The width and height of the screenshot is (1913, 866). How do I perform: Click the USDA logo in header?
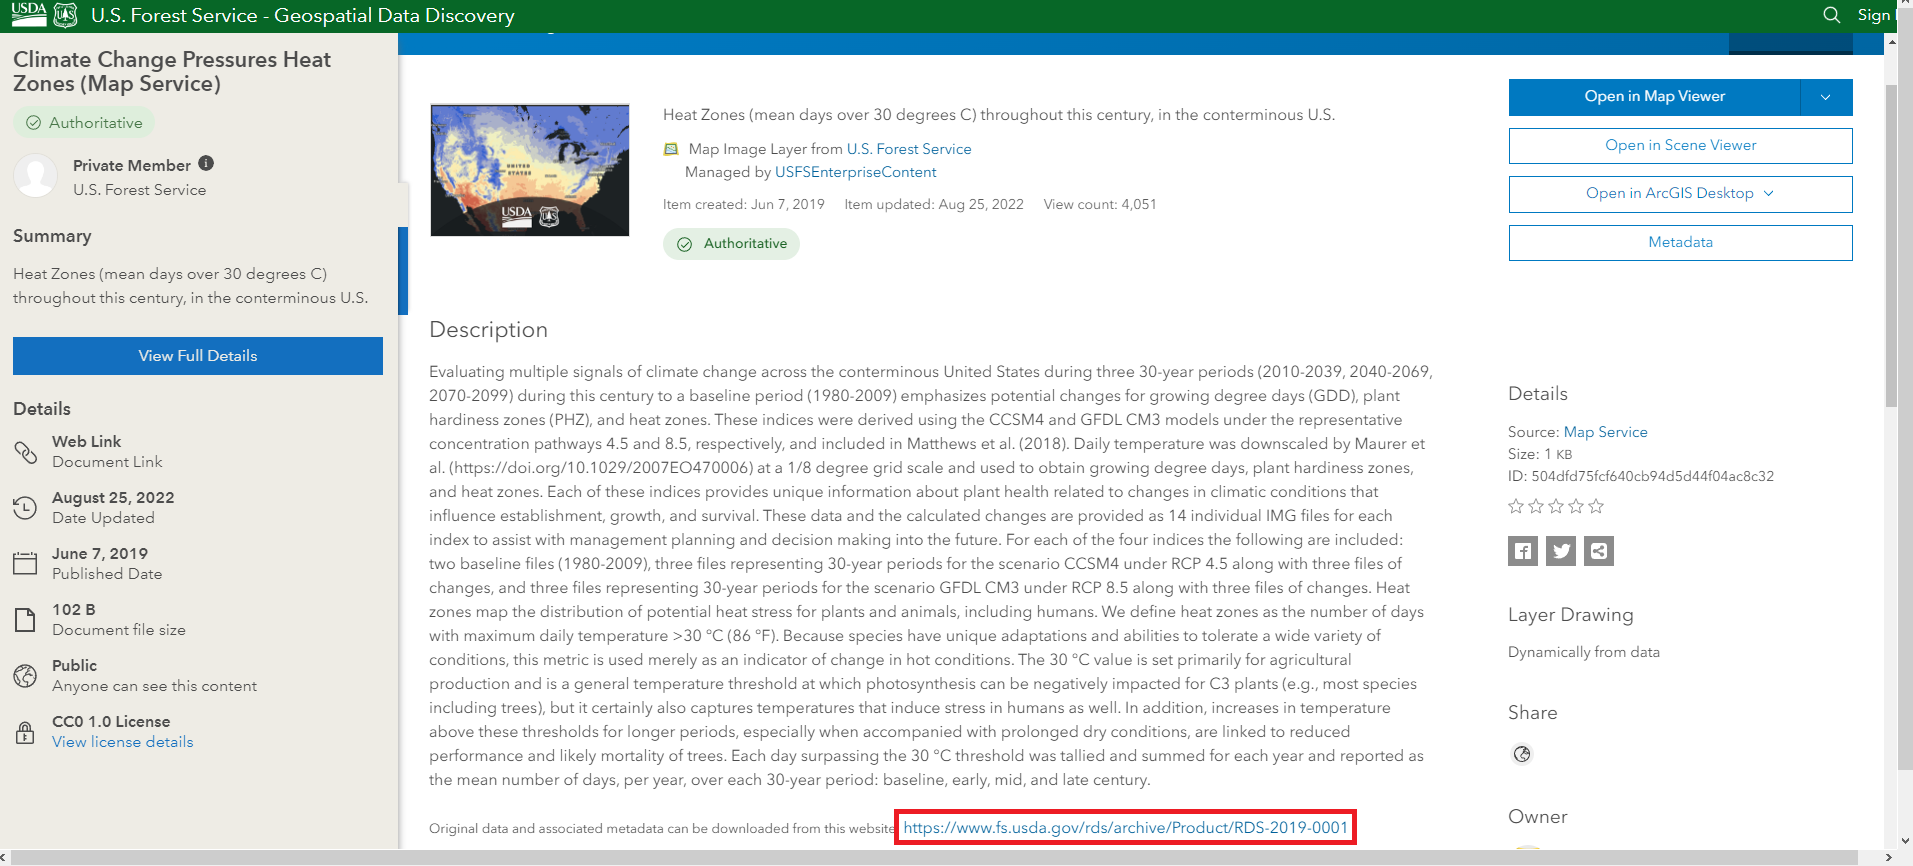tap(29, 14)
